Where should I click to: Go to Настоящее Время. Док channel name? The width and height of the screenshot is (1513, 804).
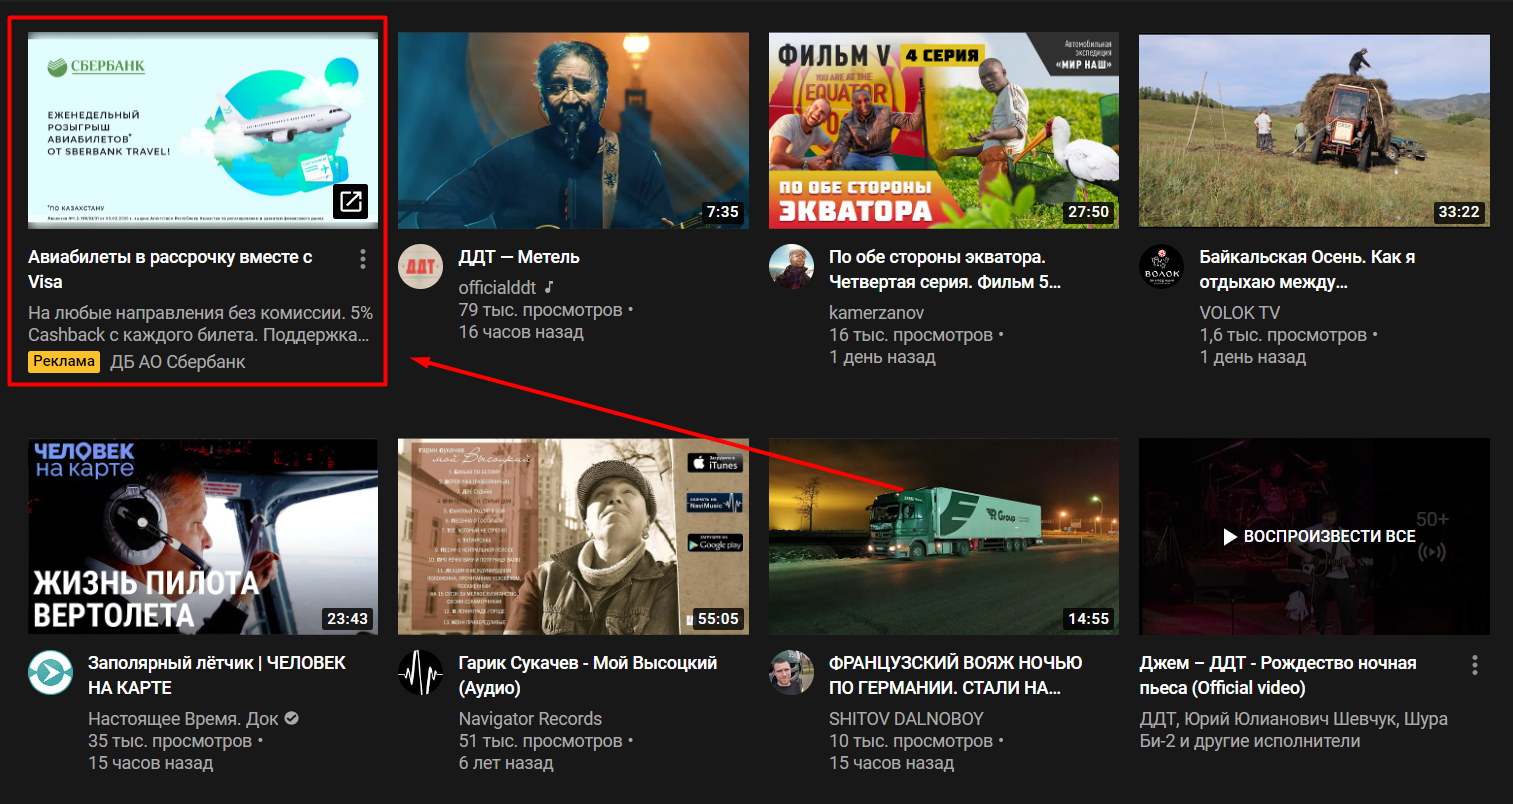[x=183, y=718]
